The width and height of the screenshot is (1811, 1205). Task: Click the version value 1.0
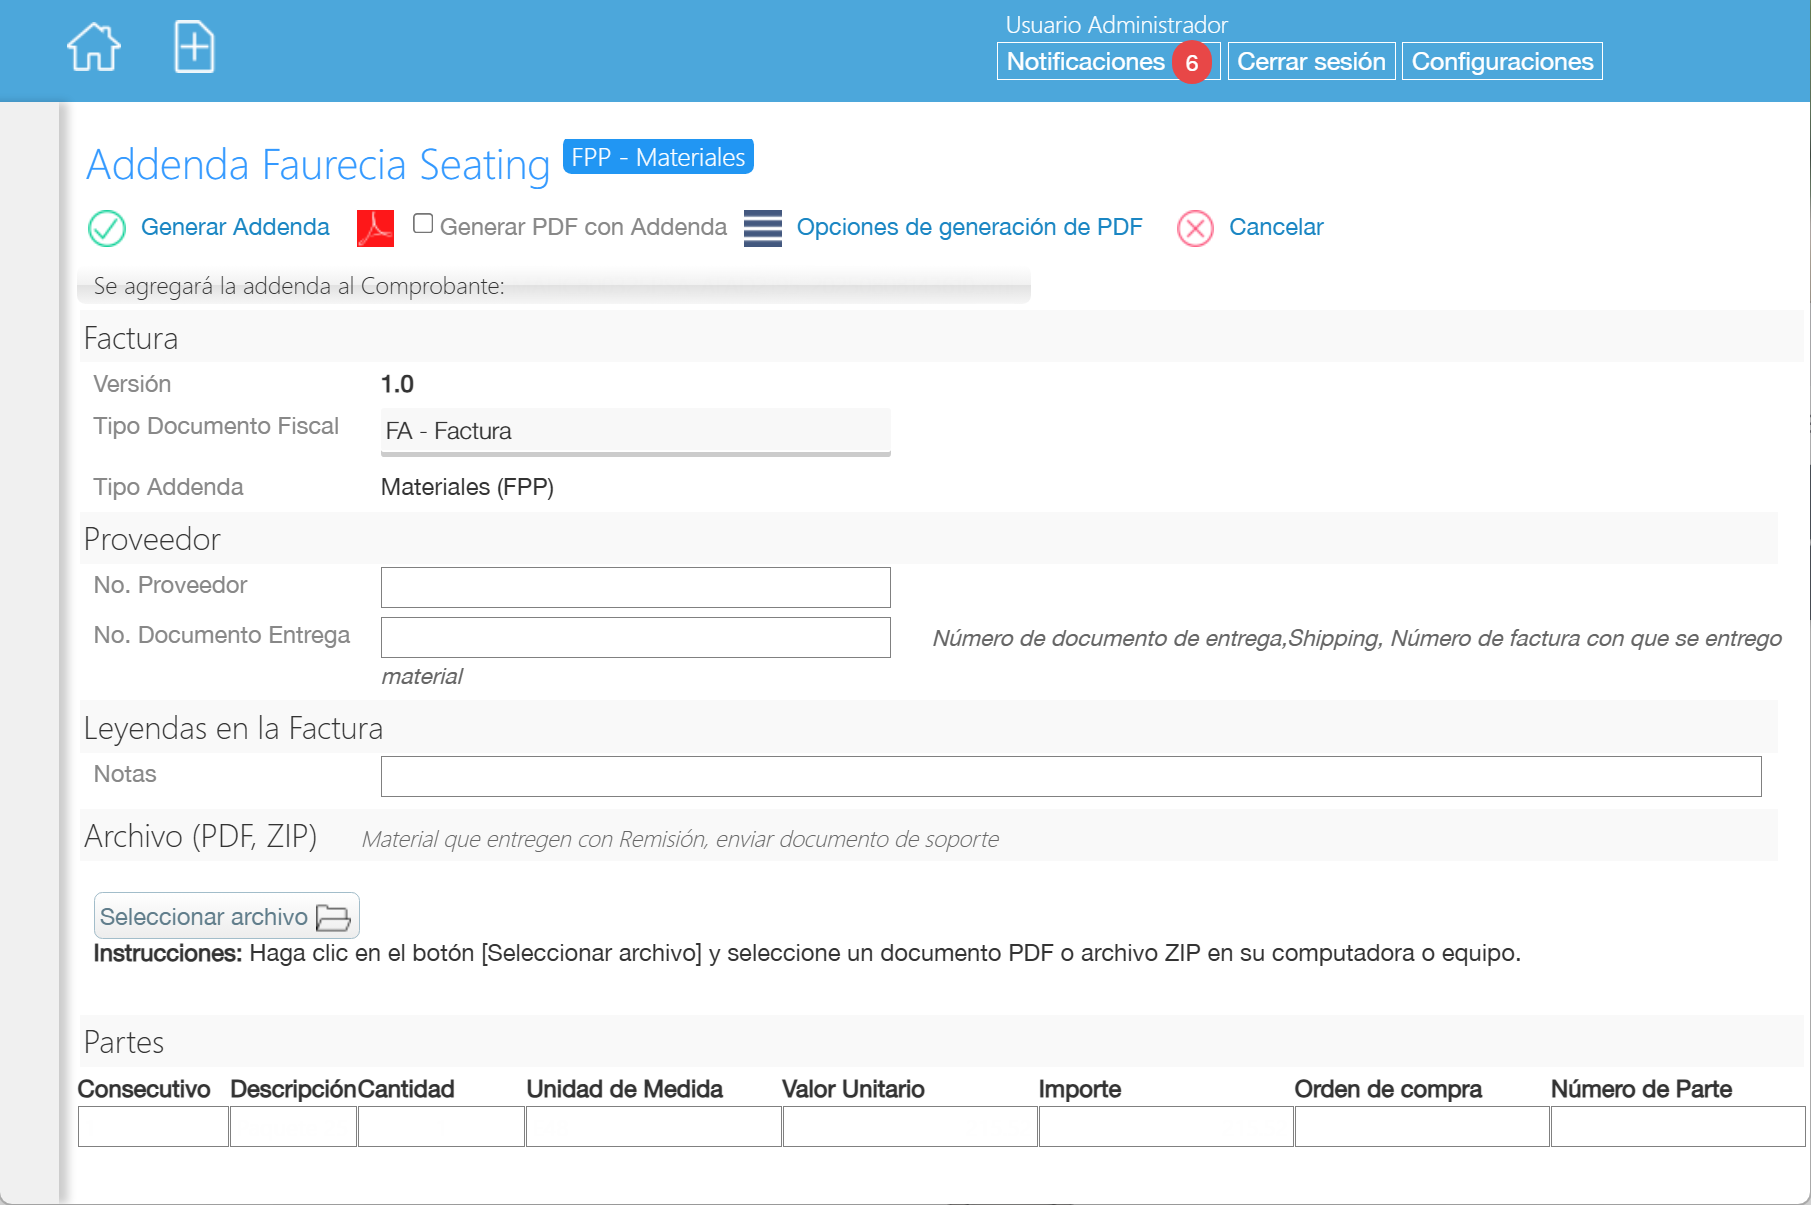(x=397, y=384)
